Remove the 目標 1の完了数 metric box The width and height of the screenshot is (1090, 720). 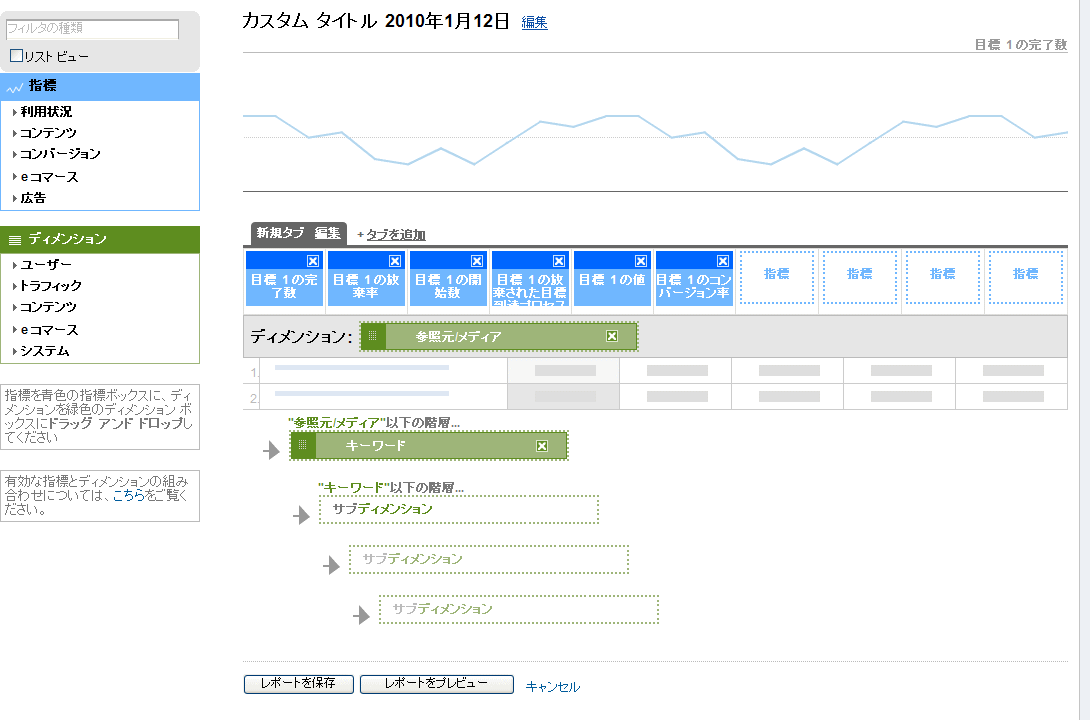[x=313, y=261]
